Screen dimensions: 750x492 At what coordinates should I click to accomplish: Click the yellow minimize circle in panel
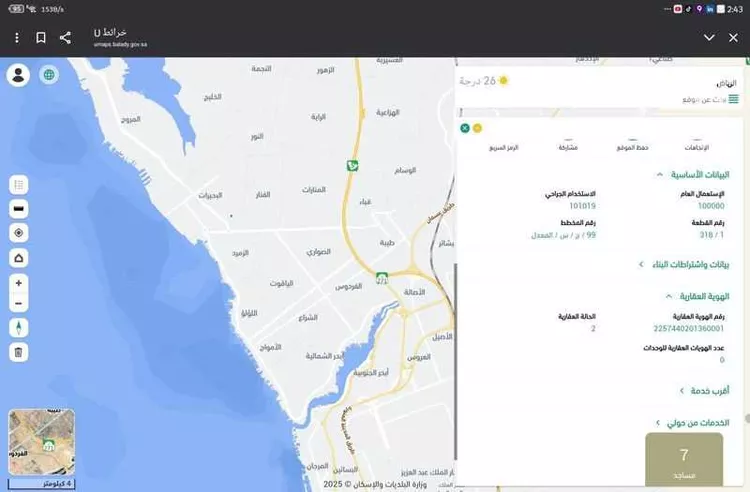477,128
